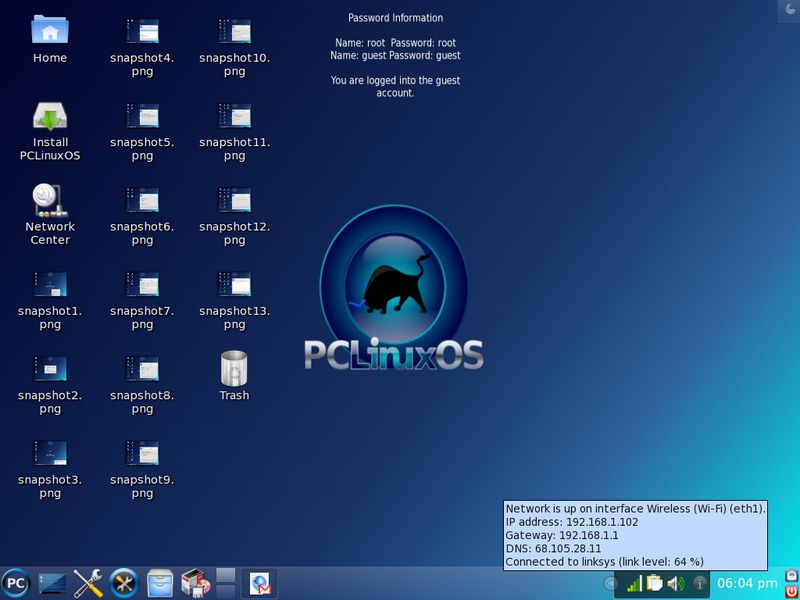
Task: Expand hidden system tray icons arrow
Action: pos(610,583)
